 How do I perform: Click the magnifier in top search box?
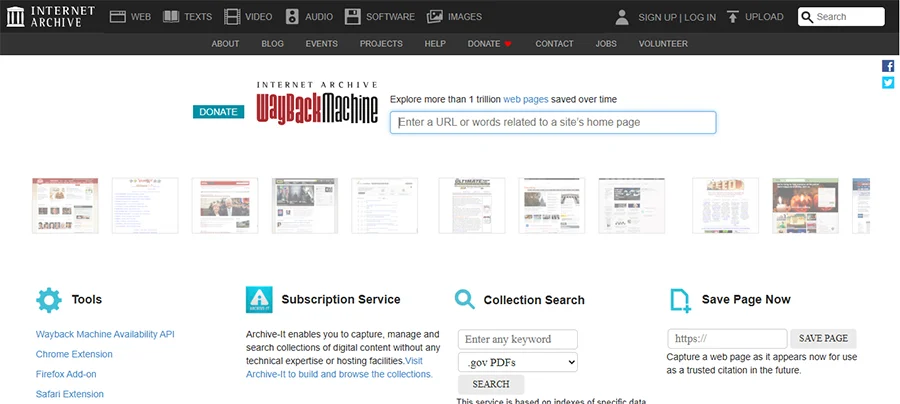click(x=807, y=17)
